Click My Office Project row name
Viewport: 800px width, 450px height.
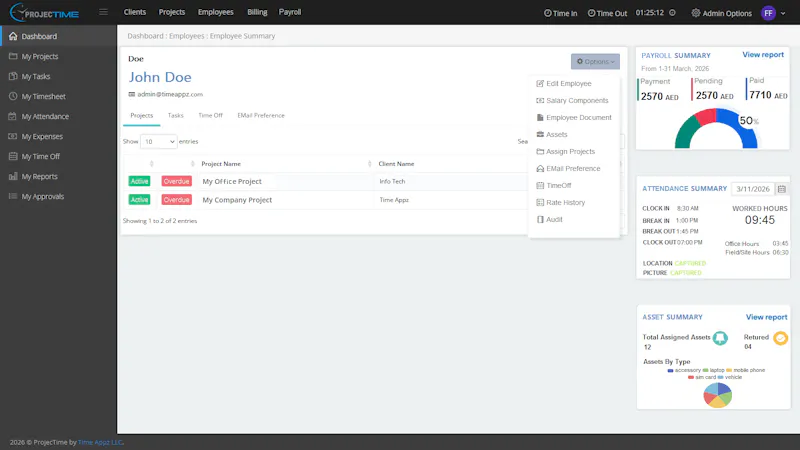[x=232, y=181]
